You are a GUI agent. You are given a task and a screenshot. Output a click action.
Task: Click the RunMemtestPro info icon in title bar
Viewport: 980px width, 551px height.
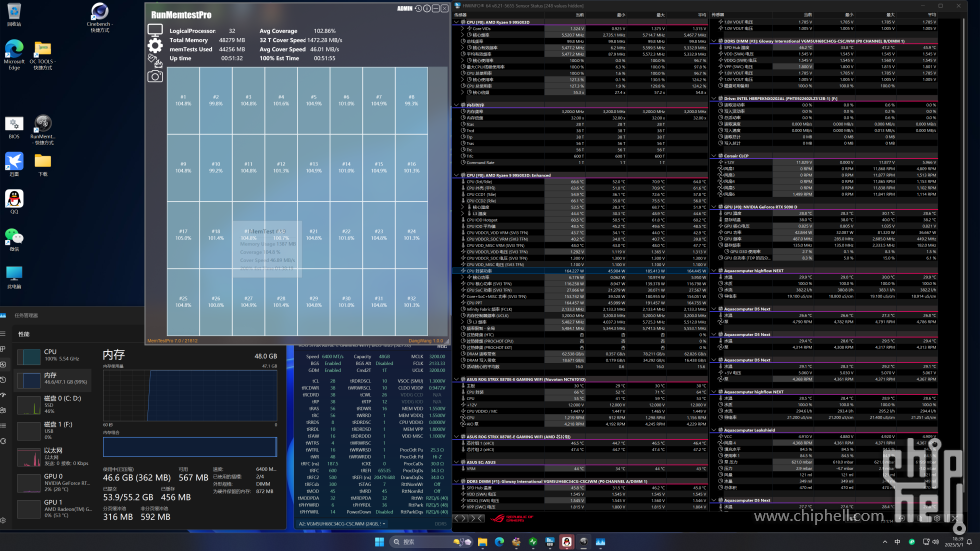(x=427, y=8)
